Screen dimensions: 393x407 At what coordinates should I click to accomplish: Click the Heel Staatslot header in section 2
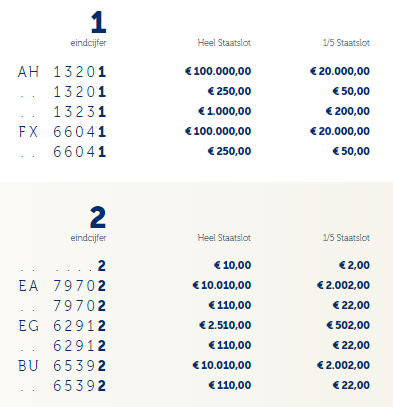[224, 238]
